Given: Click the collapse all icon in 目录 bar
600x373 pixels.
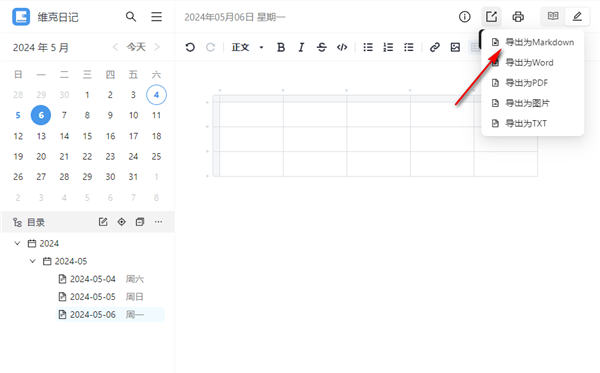Looking at the screenshot, I should pyautogui.click(x=140, y=222).
